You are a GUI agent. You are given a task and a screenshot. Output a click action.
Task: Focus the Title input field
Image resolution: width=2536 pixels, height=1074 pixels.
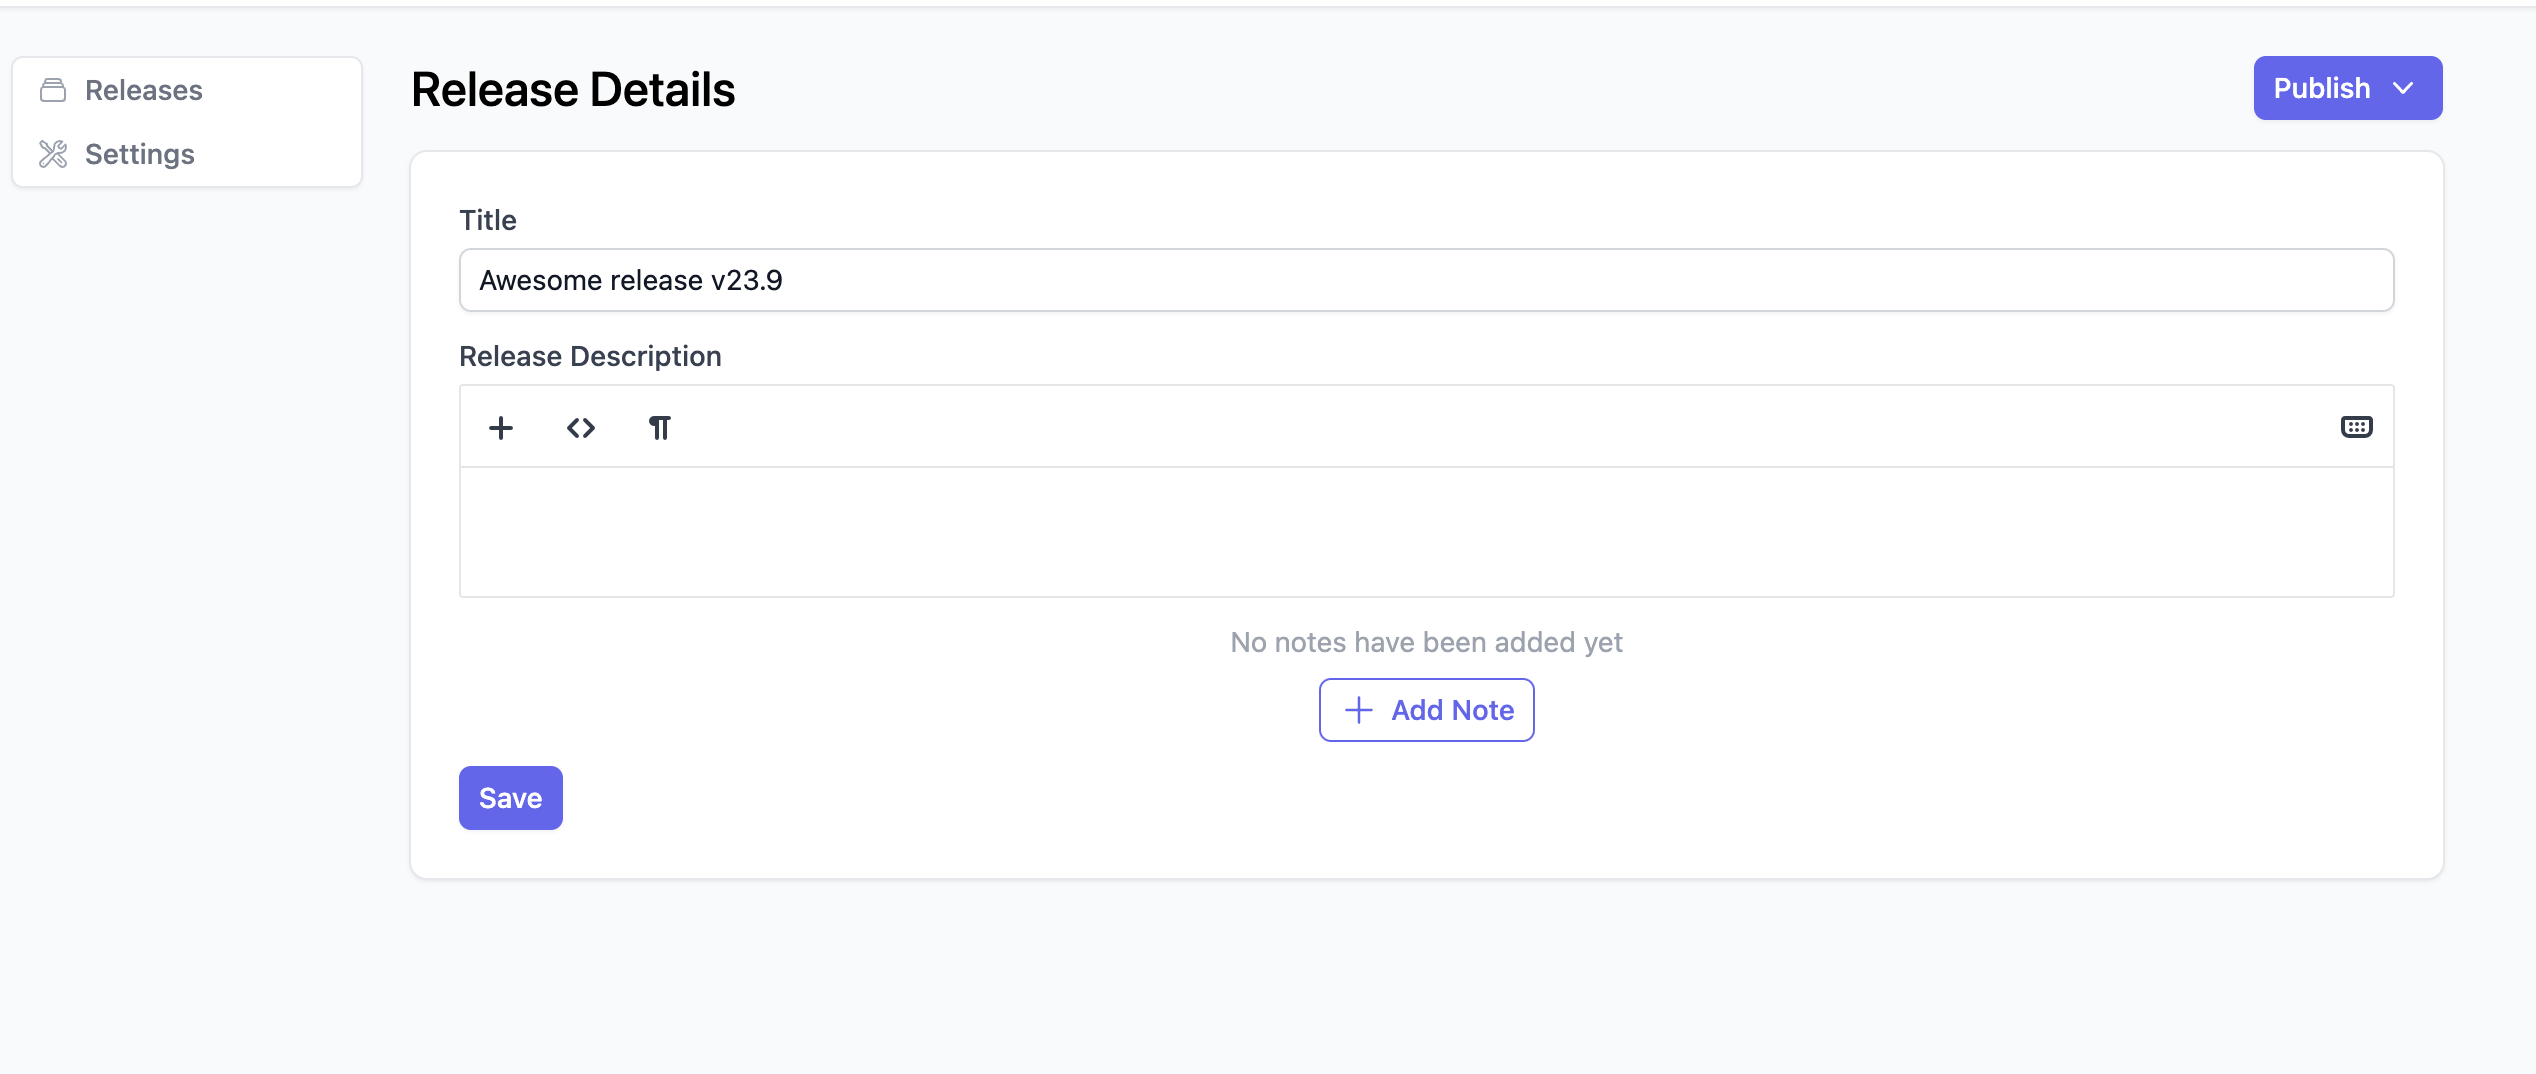click(x=1426, y=280)
